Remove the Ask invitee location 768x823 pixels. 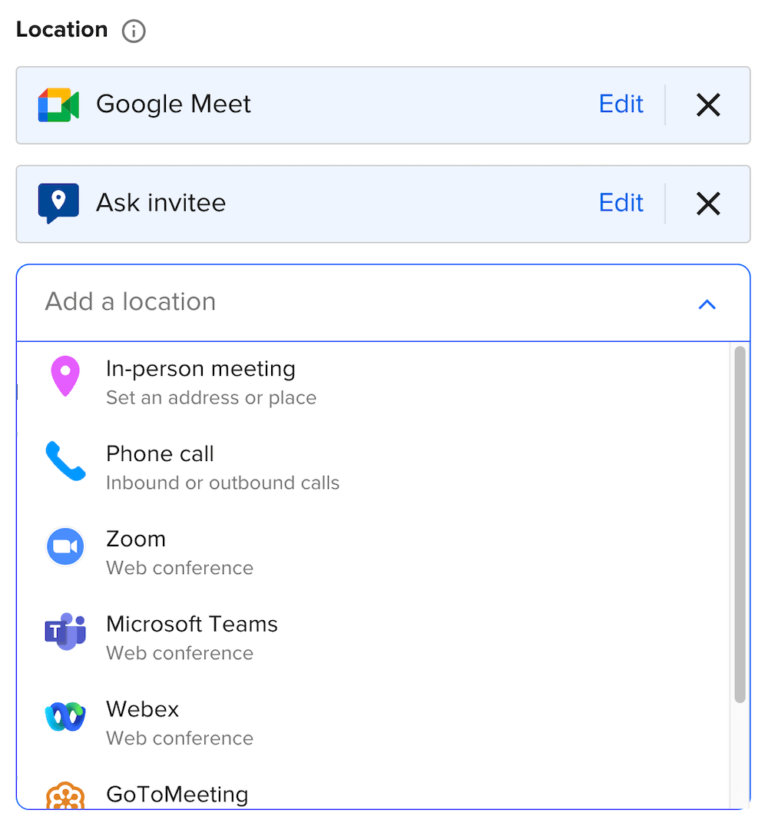(708, 204)
